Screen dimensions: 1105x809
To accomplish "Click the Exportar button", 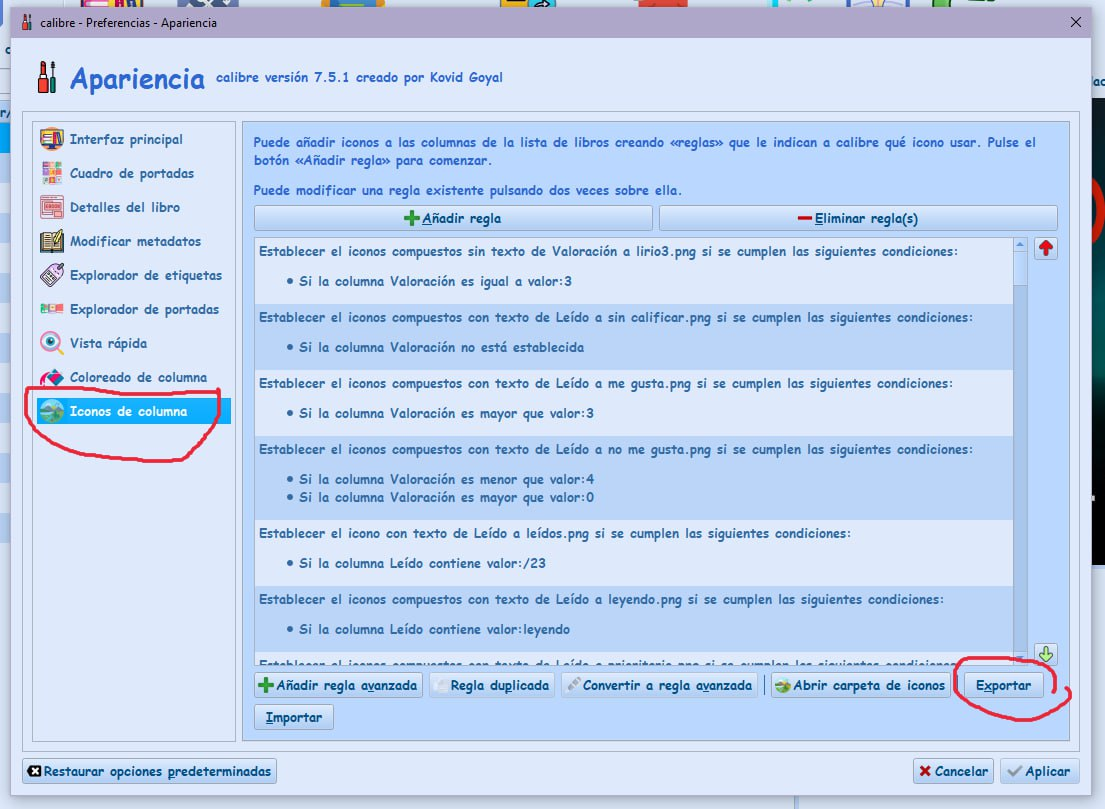I will click(x=1003, y=685).
